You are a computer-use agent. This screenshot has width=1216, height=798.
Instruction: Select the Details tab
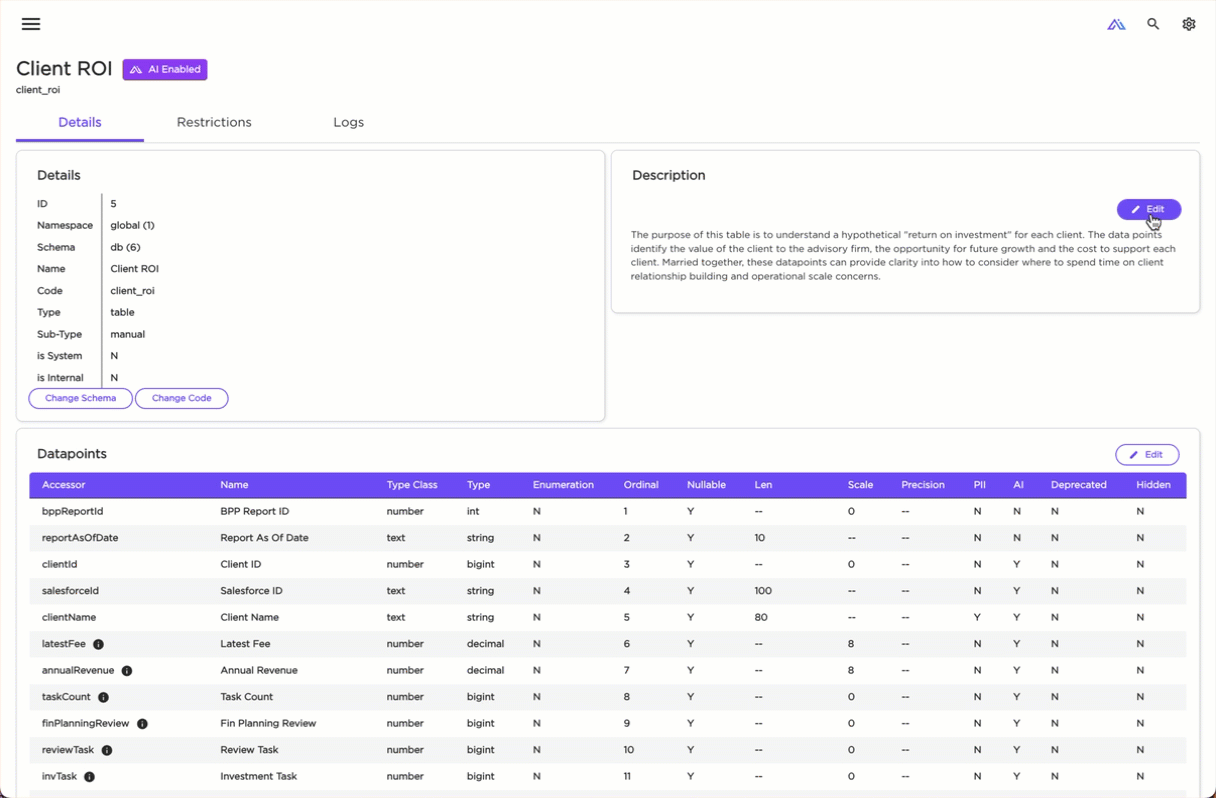(x=80, y=122)
